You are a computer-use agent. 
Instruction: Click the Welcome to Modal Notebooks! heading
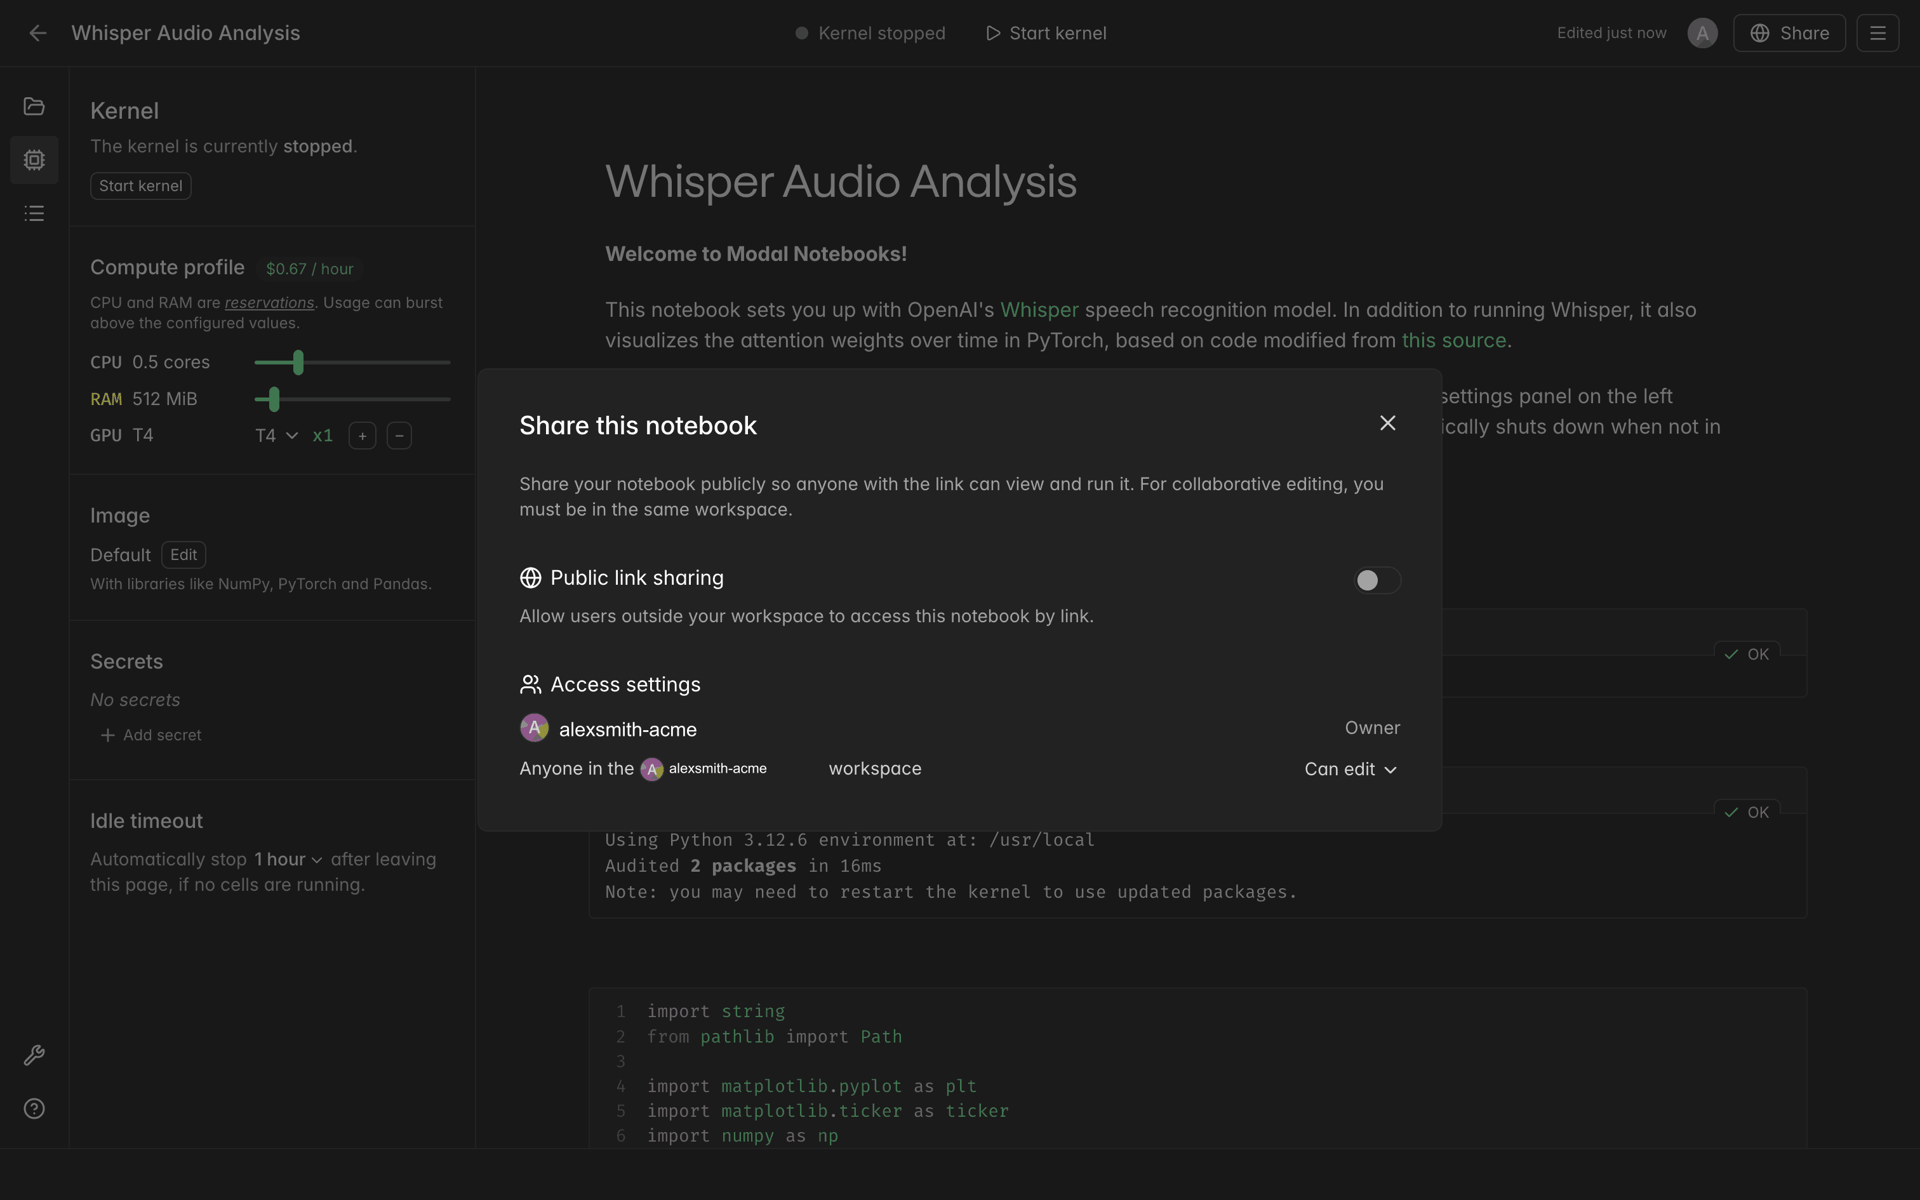click(x=756, y=254)
